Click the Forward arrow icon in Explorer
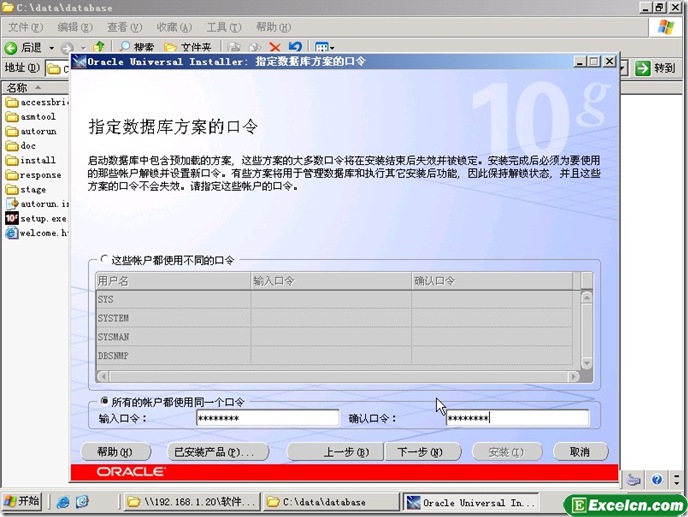 [67, 47]
